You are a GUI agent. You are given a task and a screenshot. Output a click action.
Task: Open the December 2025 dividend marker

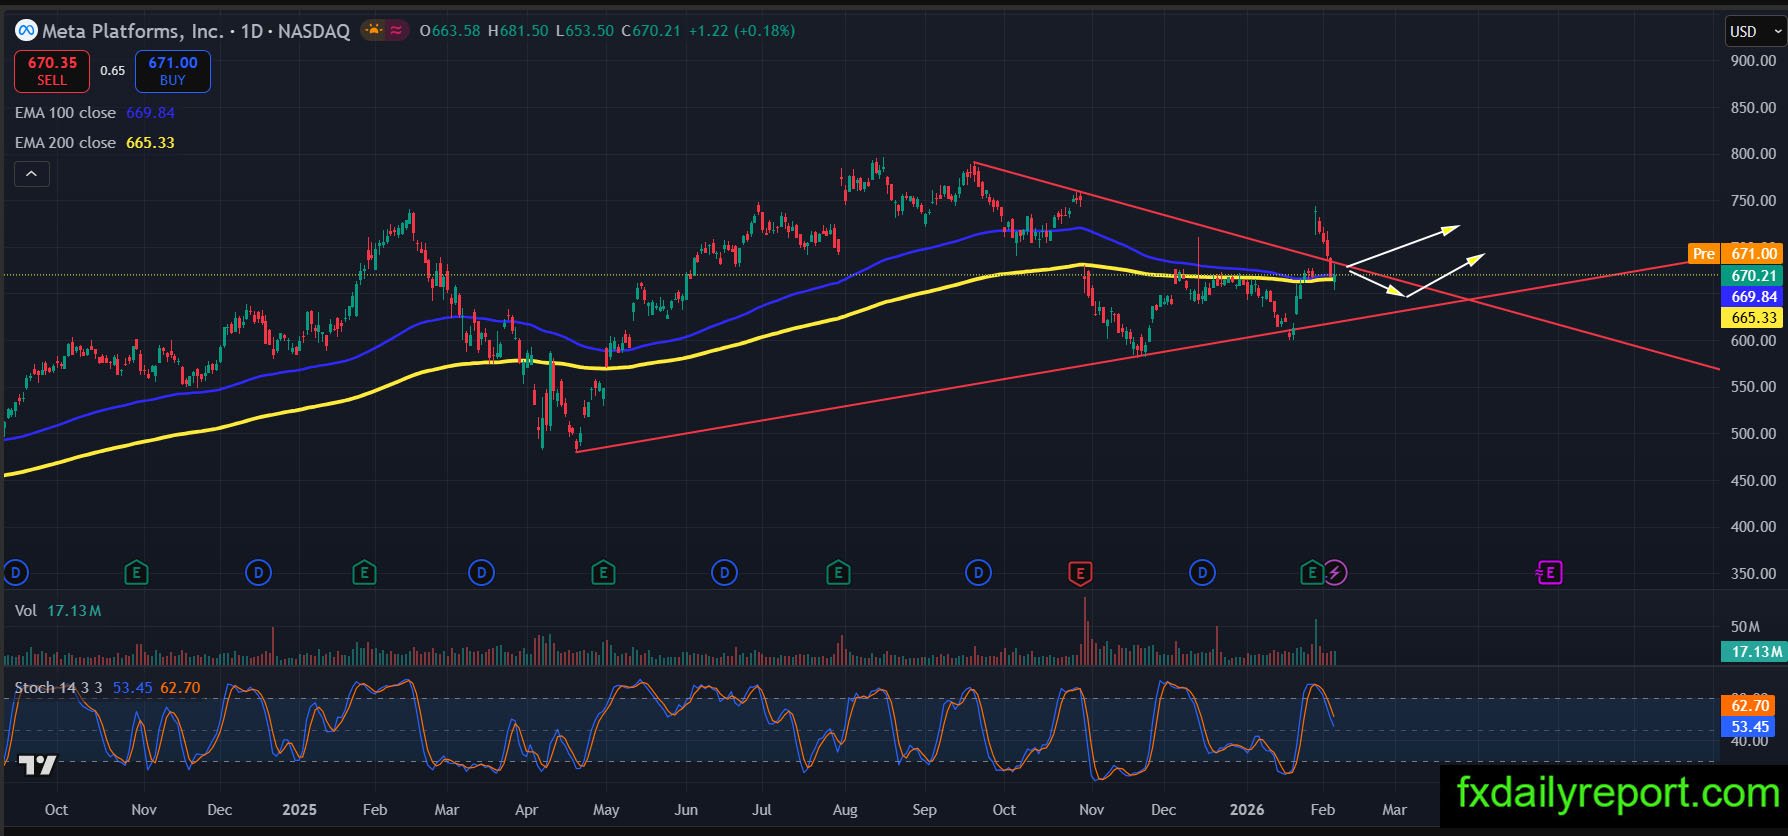(x=1202, y=573)
